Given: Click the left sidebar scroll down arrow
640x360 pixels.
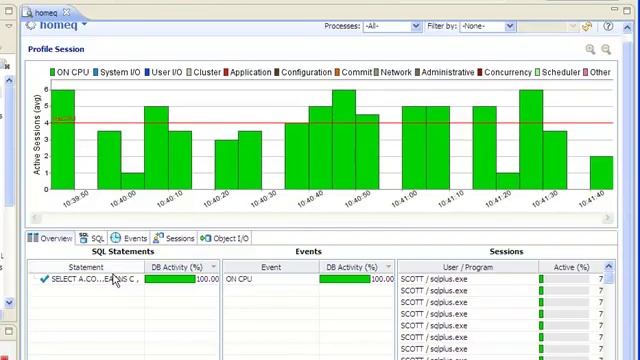Looking at the screenshot, I should [x=9, y=302].
